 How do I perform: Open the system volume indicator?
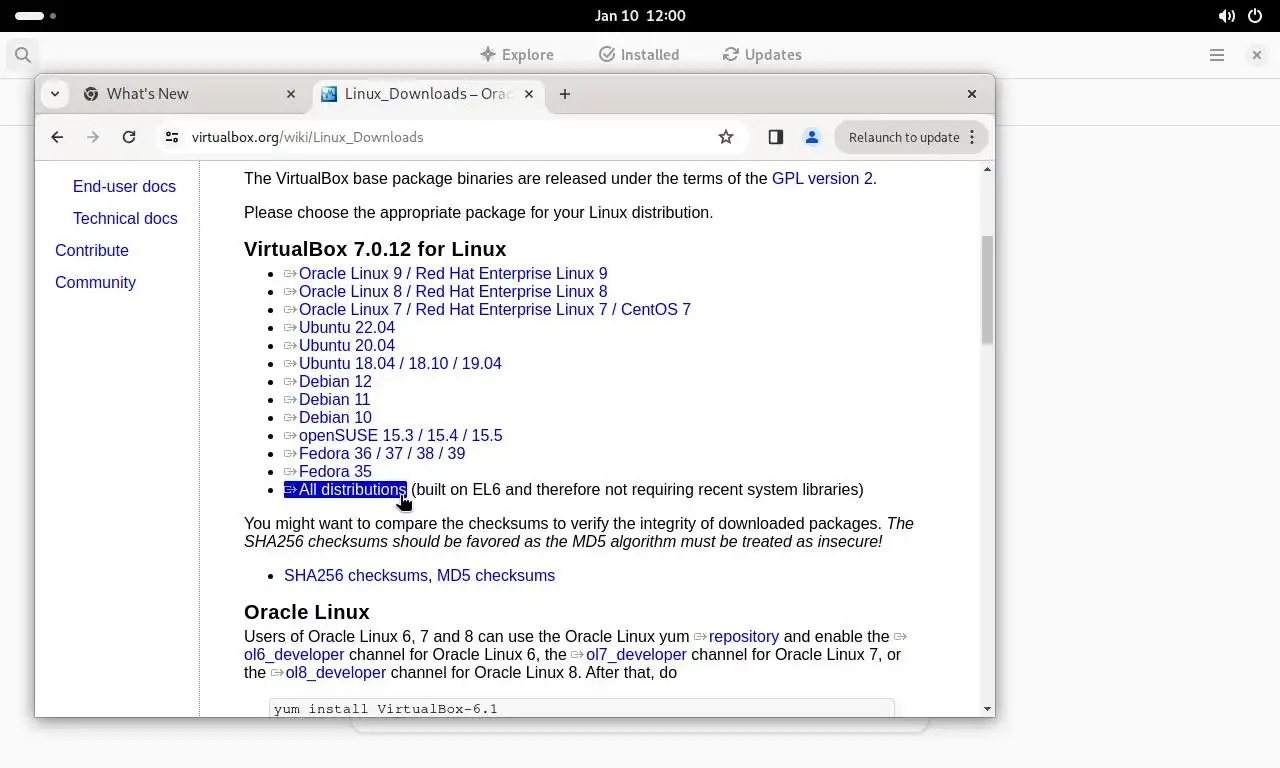coord(1226,16)
